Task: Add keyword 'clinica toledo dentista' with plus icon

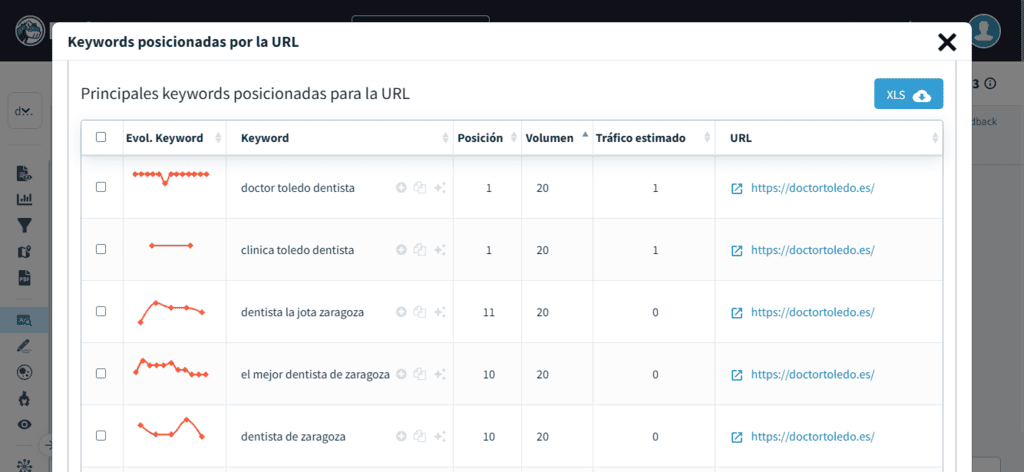Action: (401, 250)
